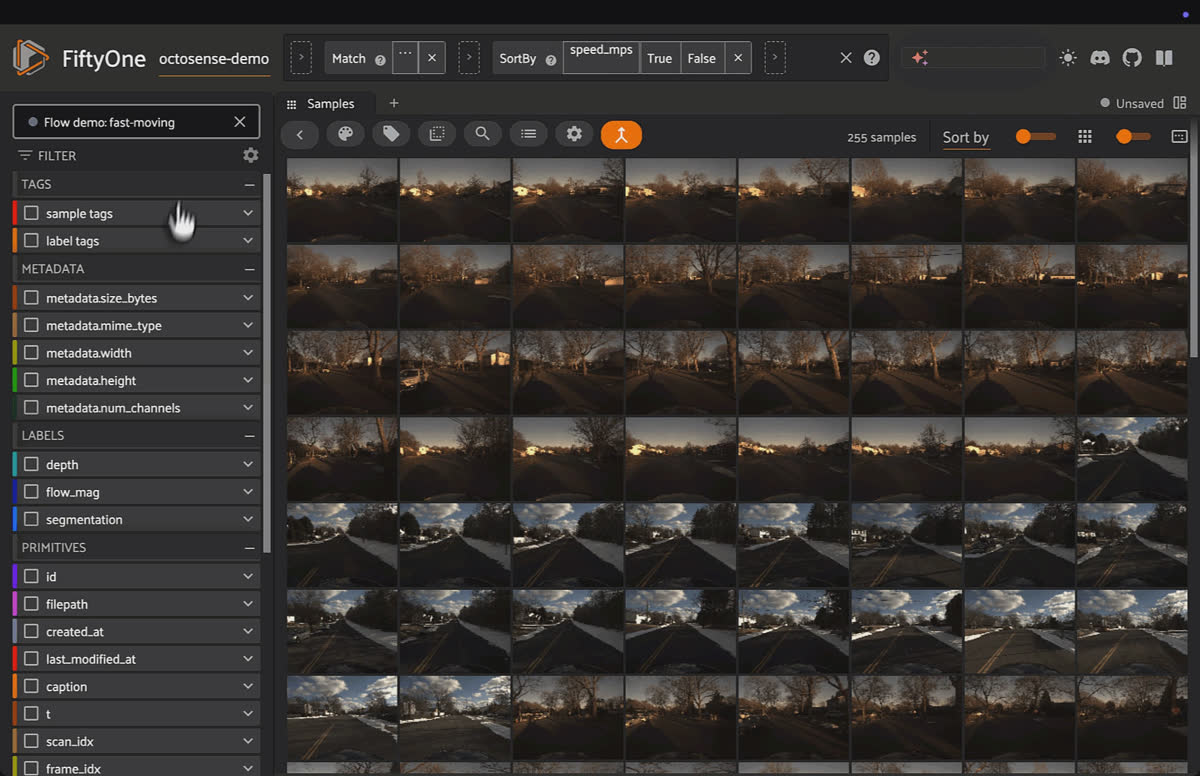Open the documentation book icon
The image size is (1200, 776).
[x=1164, y=58]
